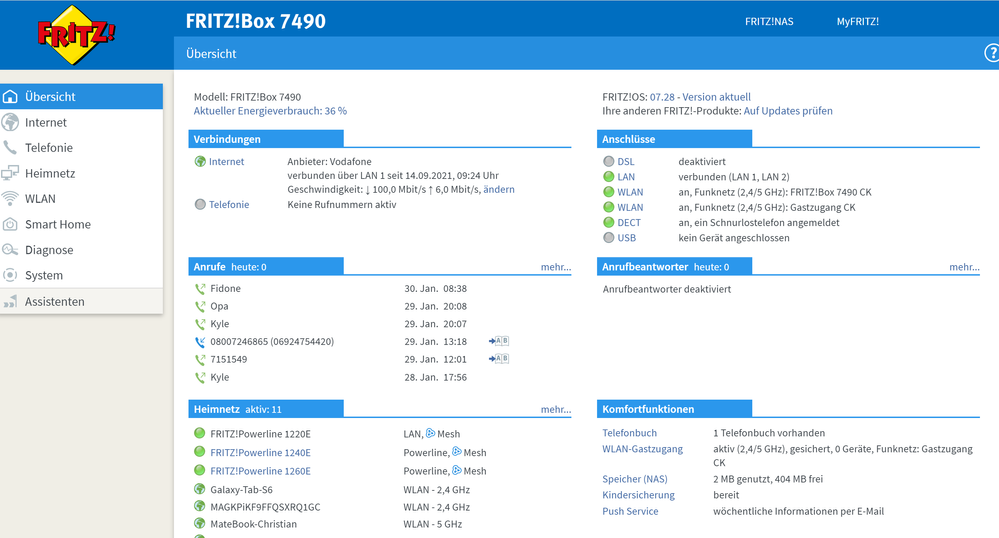This screenshot has width=999, height=538.
Task: Open the Kindersicherung link
Action: 638,495
